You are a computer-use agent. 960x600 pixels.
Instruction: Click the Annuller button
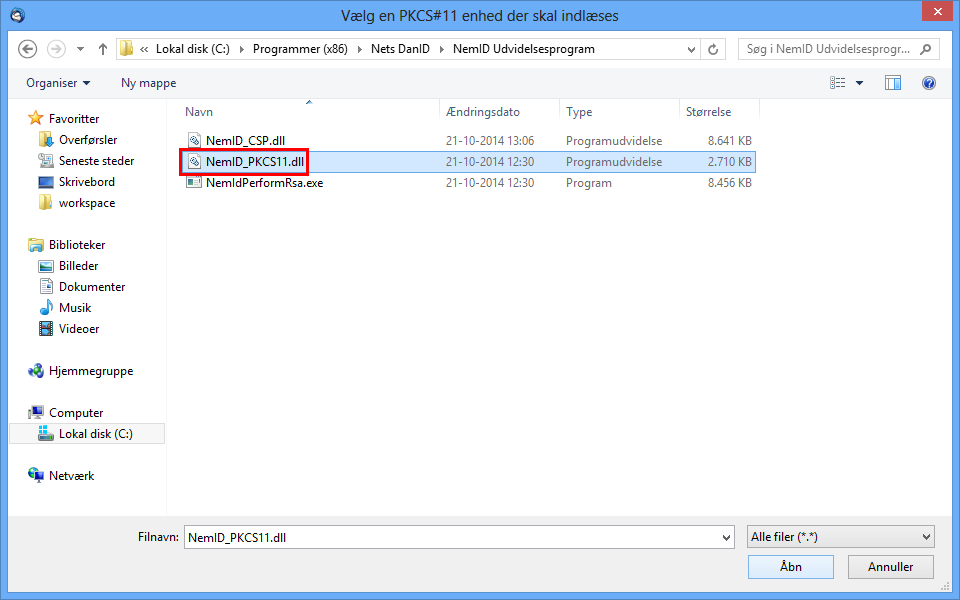tap(890, 567)
